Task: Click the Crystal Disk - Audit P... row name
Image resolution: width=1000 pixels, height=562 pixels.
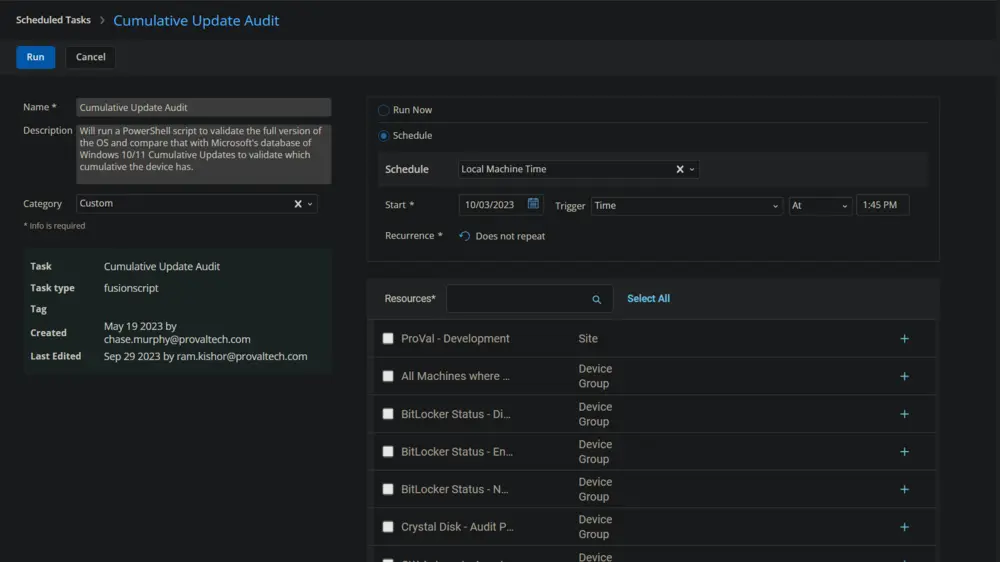Action: (457, 527)
